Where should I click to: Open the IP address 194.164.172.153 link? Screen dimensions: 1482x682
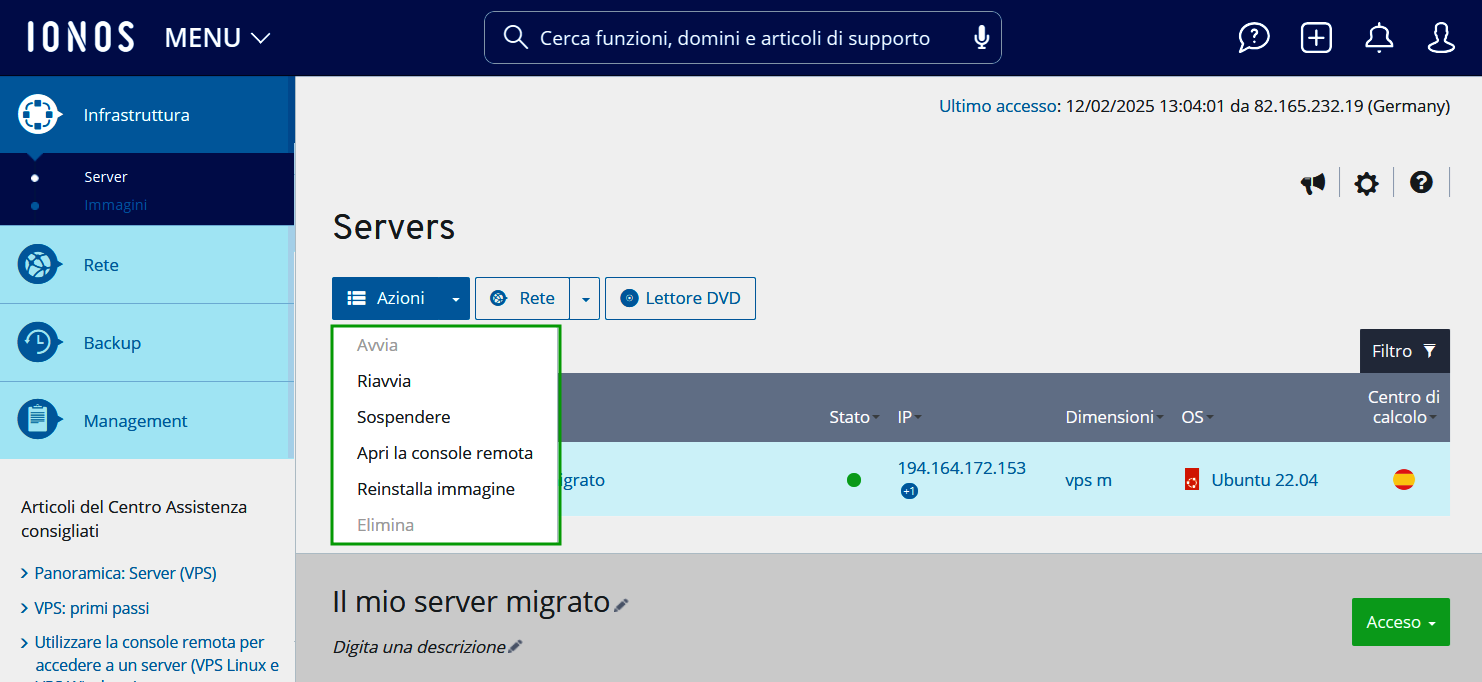pos(961,468)
